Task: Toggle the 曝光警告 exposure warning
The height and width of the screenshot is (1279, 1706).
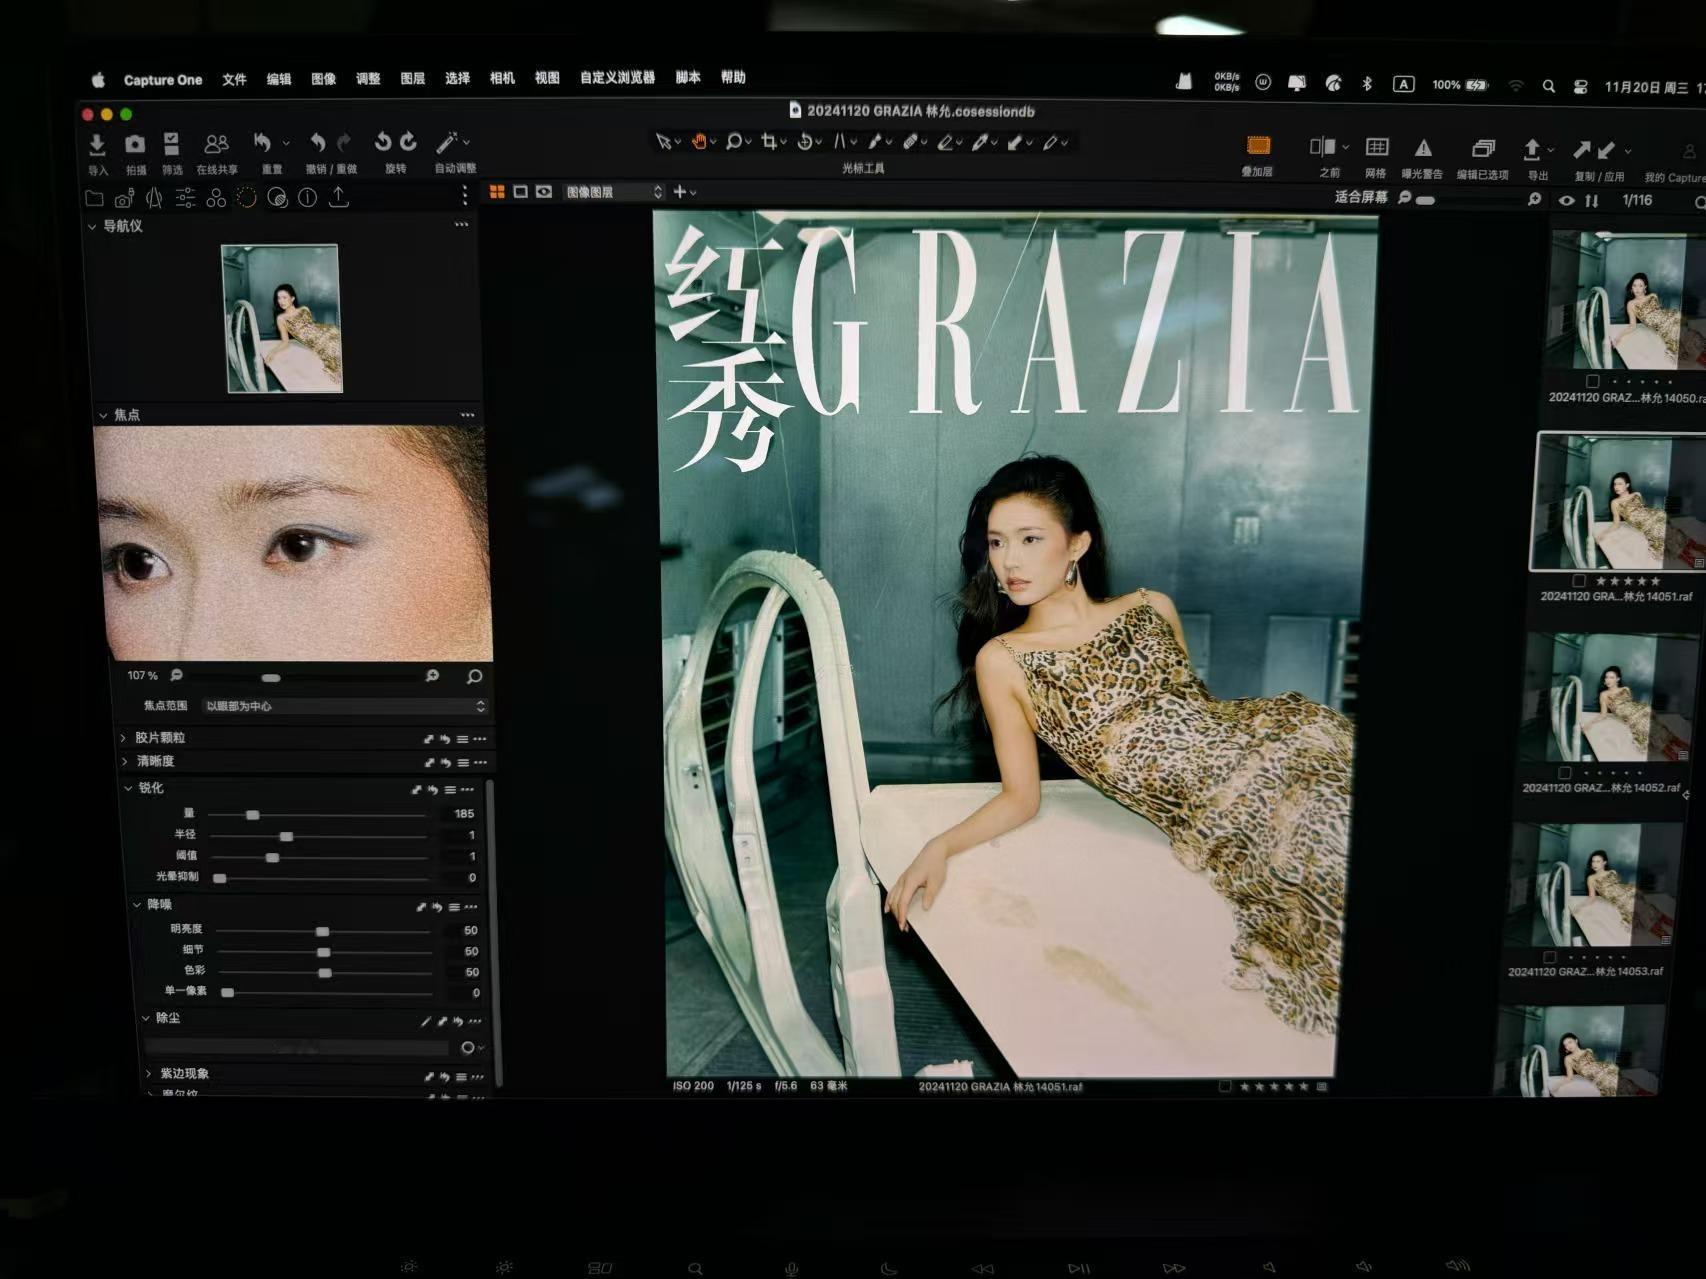Action: point(1423,148)
